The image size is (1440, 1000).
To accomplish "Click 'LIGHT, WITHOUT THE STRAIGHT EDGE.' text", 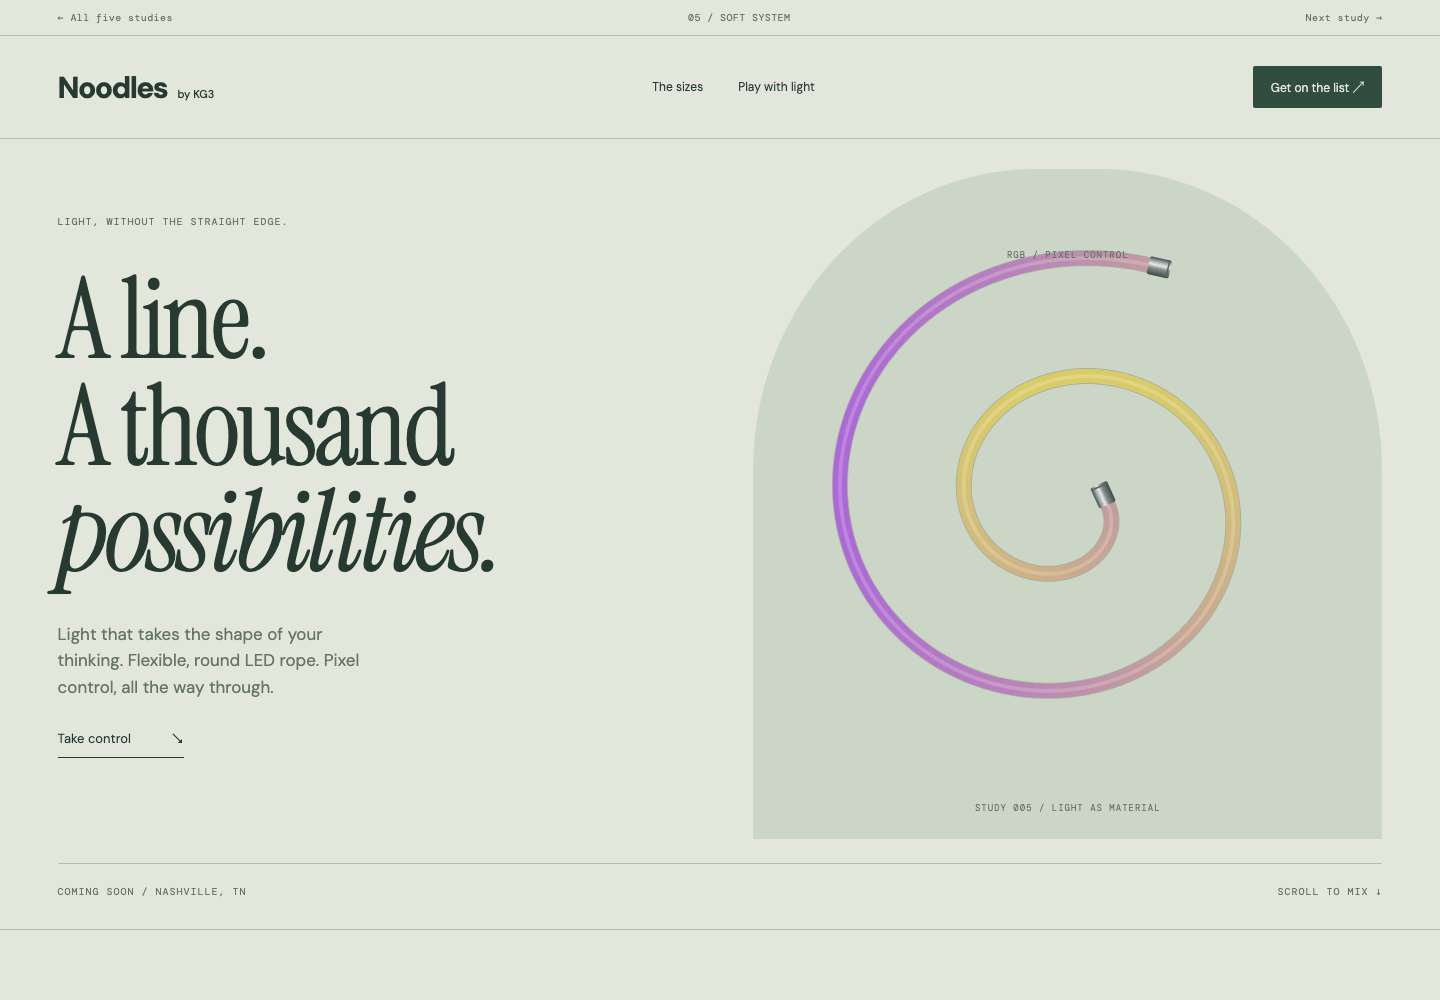I will (172, 222).
